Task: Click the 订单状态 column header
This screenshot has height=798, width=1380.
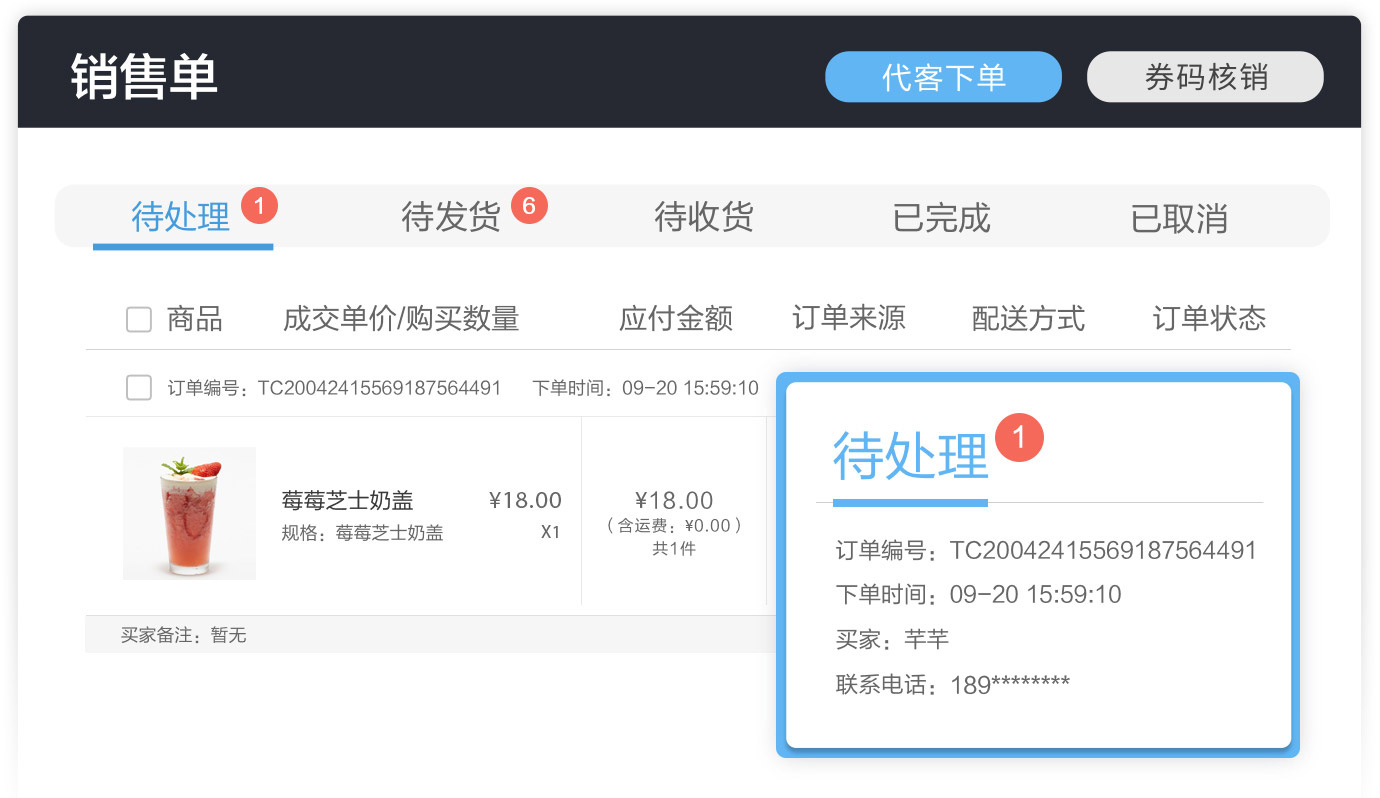Action: pos(1208,318)
